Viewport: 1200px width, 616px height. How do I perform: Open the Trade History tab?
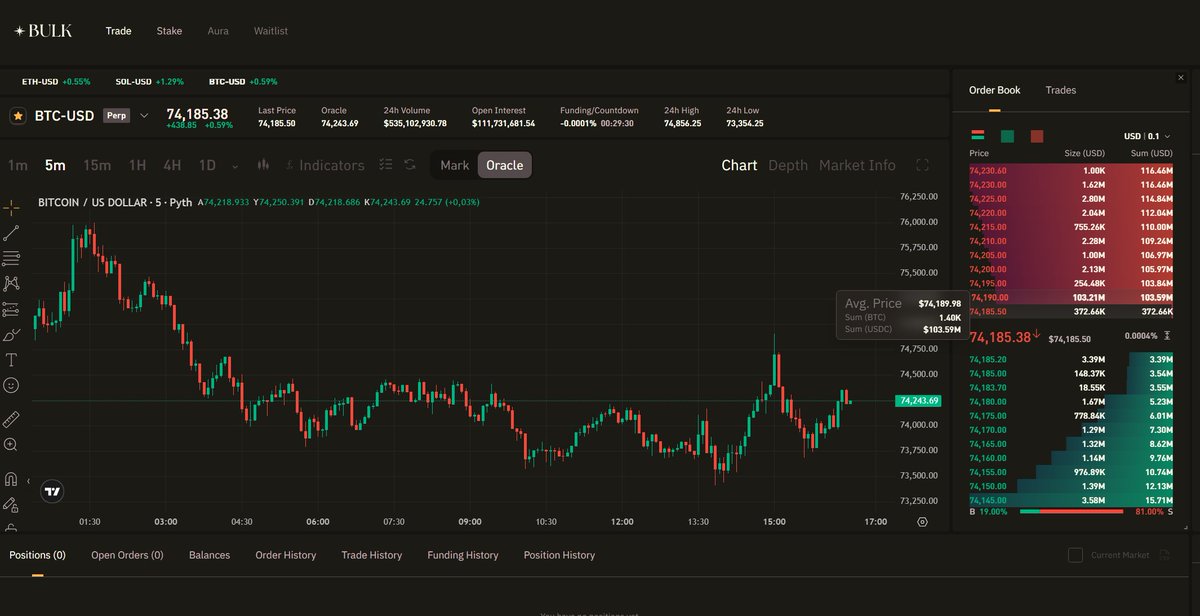[371, 555]
